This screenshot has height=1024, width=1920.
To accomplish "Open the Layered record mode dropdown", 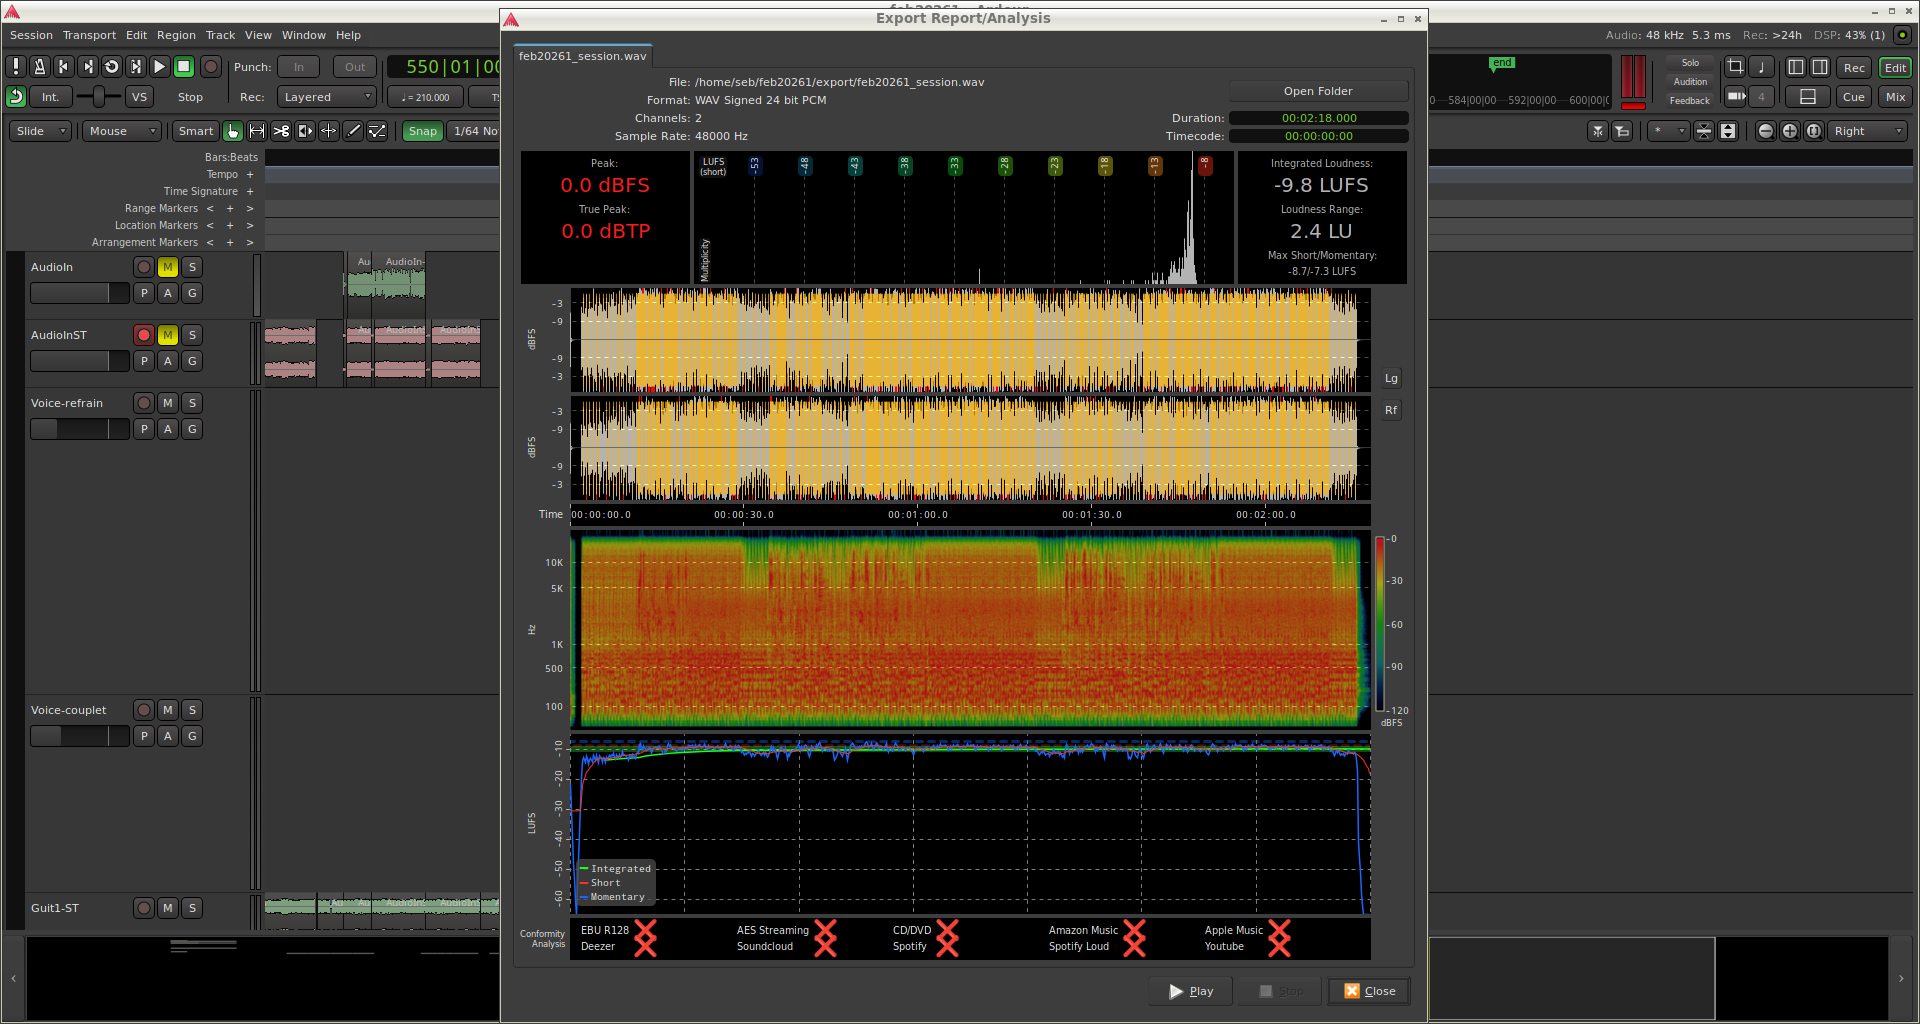I will [x=327, y=97].
